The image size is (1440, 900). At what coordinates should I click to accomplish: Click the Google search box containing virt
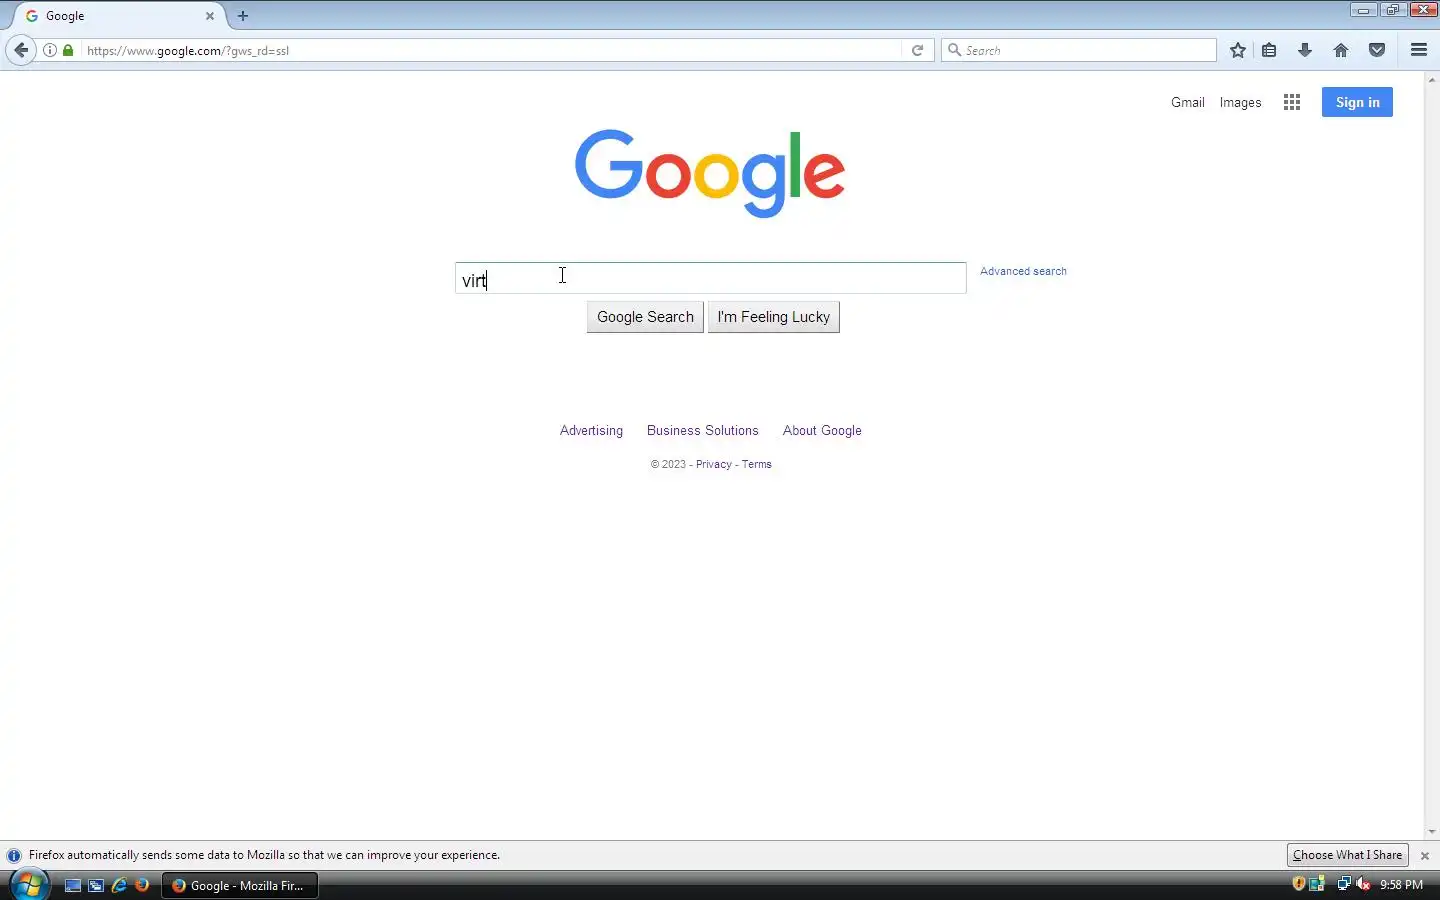click(x=711, y=278)
